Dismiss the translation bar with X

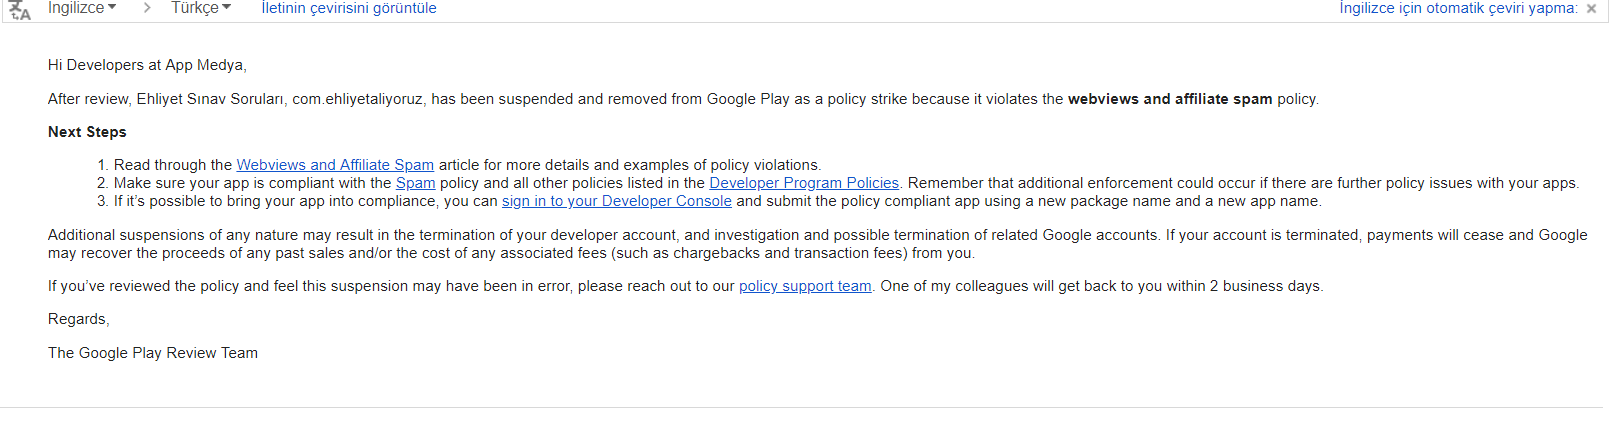1591,9
